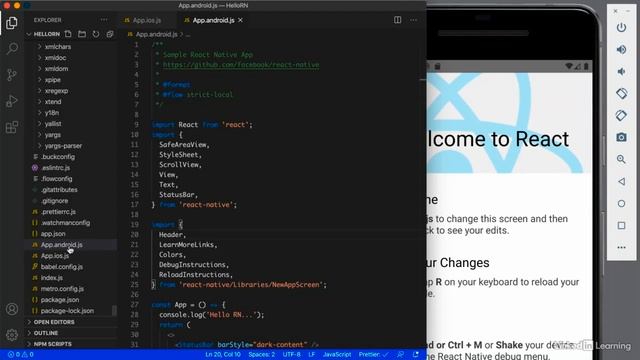Open the github react-native link in comment
This screenshot has width=640, height=360.
241,64
